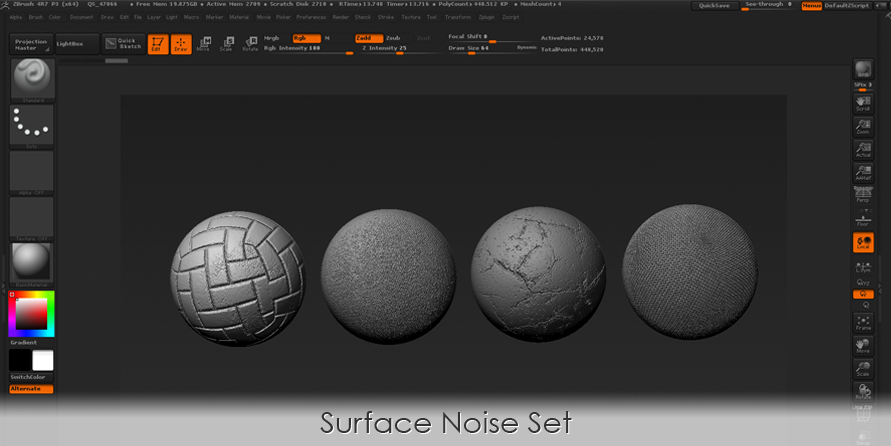891x446 pixels.
Task: Toggle the Floor grid icon
Action: point(863,219)
